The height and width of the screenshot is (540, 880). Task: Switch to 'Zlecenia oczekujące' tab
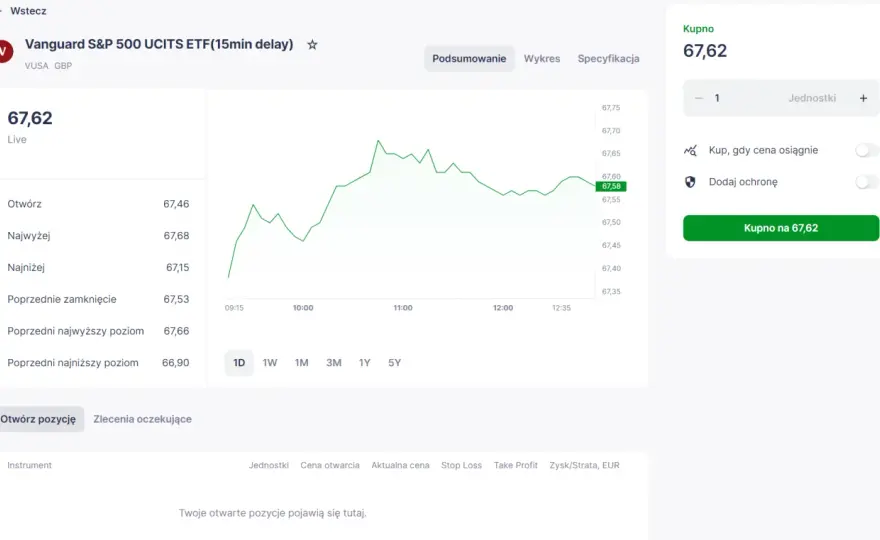pyautogui.click(x=143, y=419)
